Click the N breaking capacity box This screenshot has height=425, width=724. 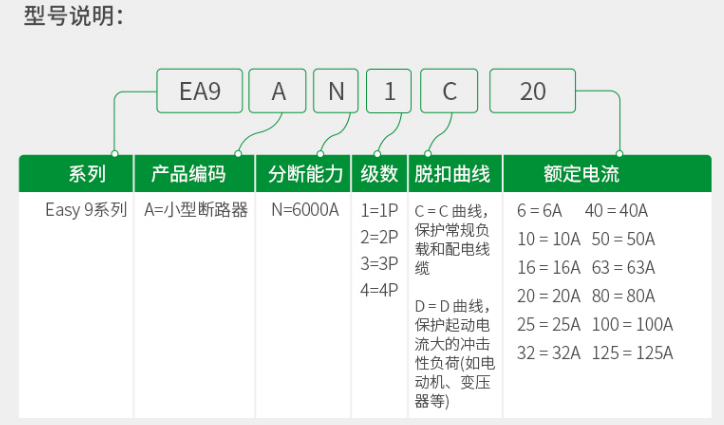click(336, 91)
